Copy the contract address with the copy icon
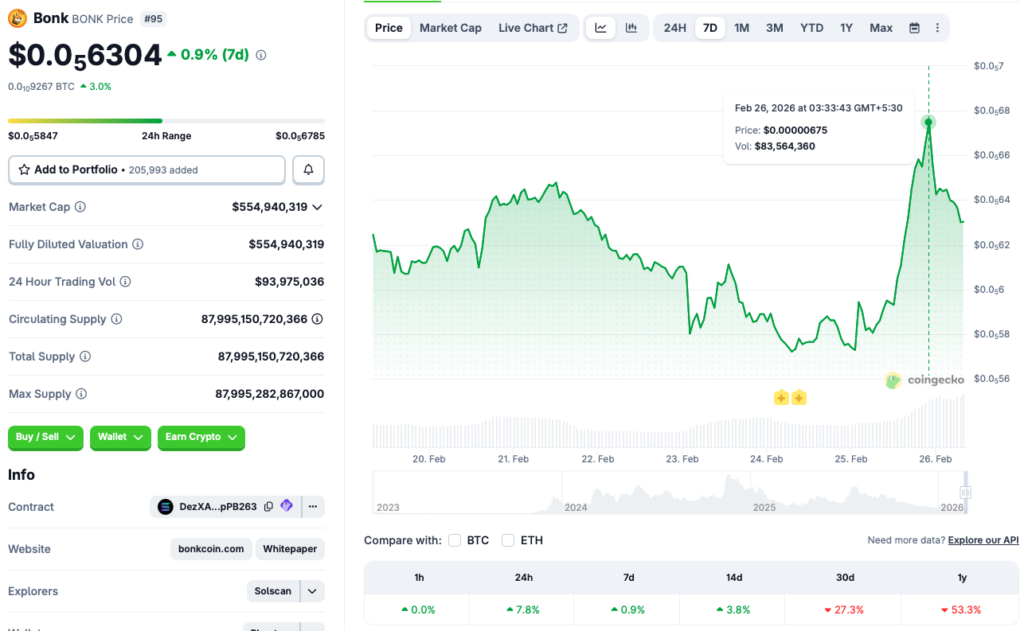Image resolution: width=1024 pixels, height=631 pixels. click(x=268, y=507)
